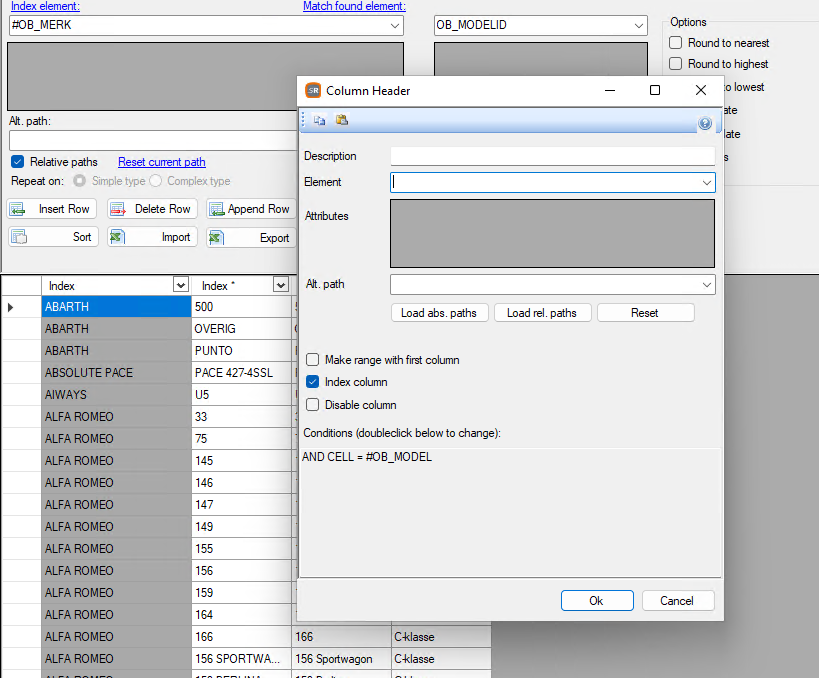
Task: Click the cell with value 75
Action: [x=241, y=438]
